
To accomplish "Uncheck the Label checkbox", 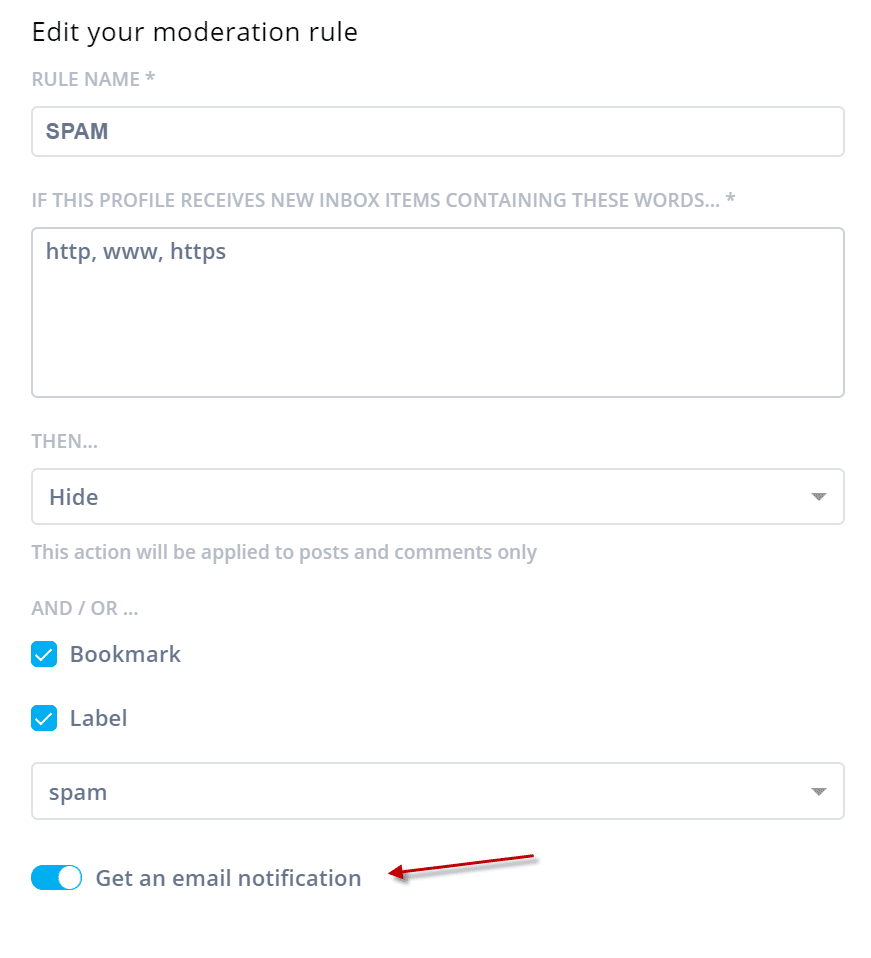I will tap(44, 718).
